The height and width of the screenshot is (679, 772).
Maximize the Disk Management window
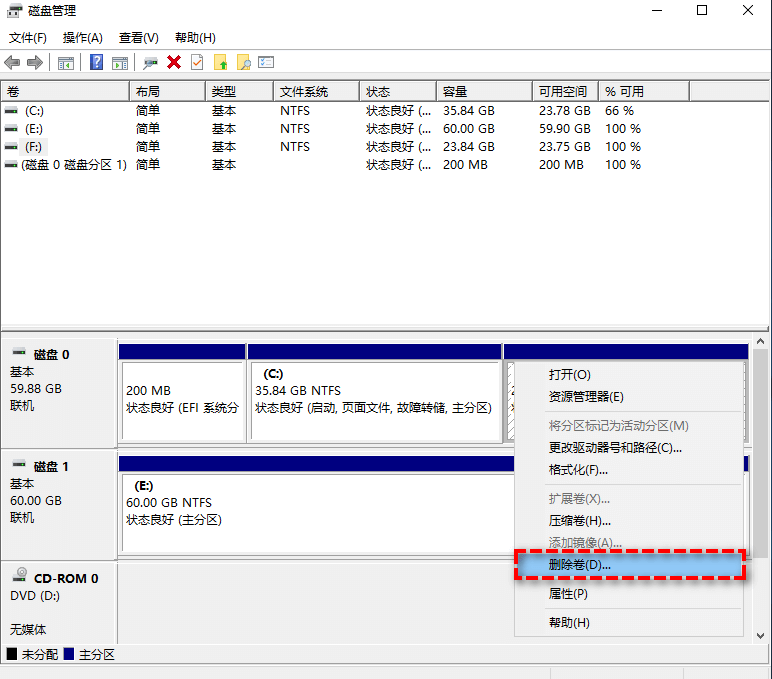(x=702, y=10)
